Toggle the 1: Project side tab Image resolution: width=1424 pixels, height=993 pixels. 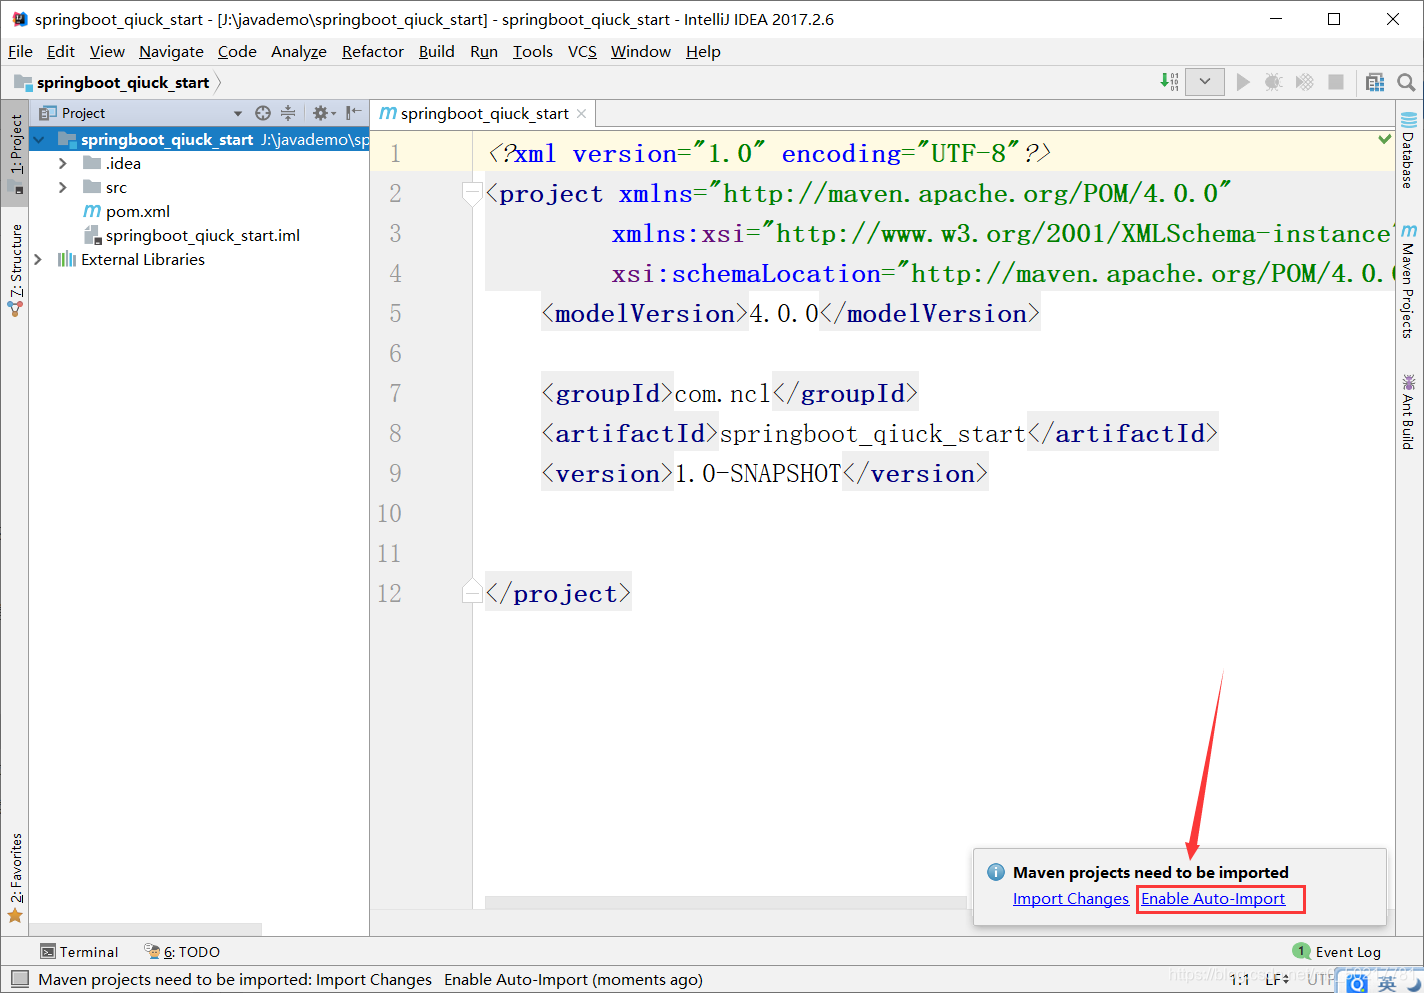(x=15, y=153)
